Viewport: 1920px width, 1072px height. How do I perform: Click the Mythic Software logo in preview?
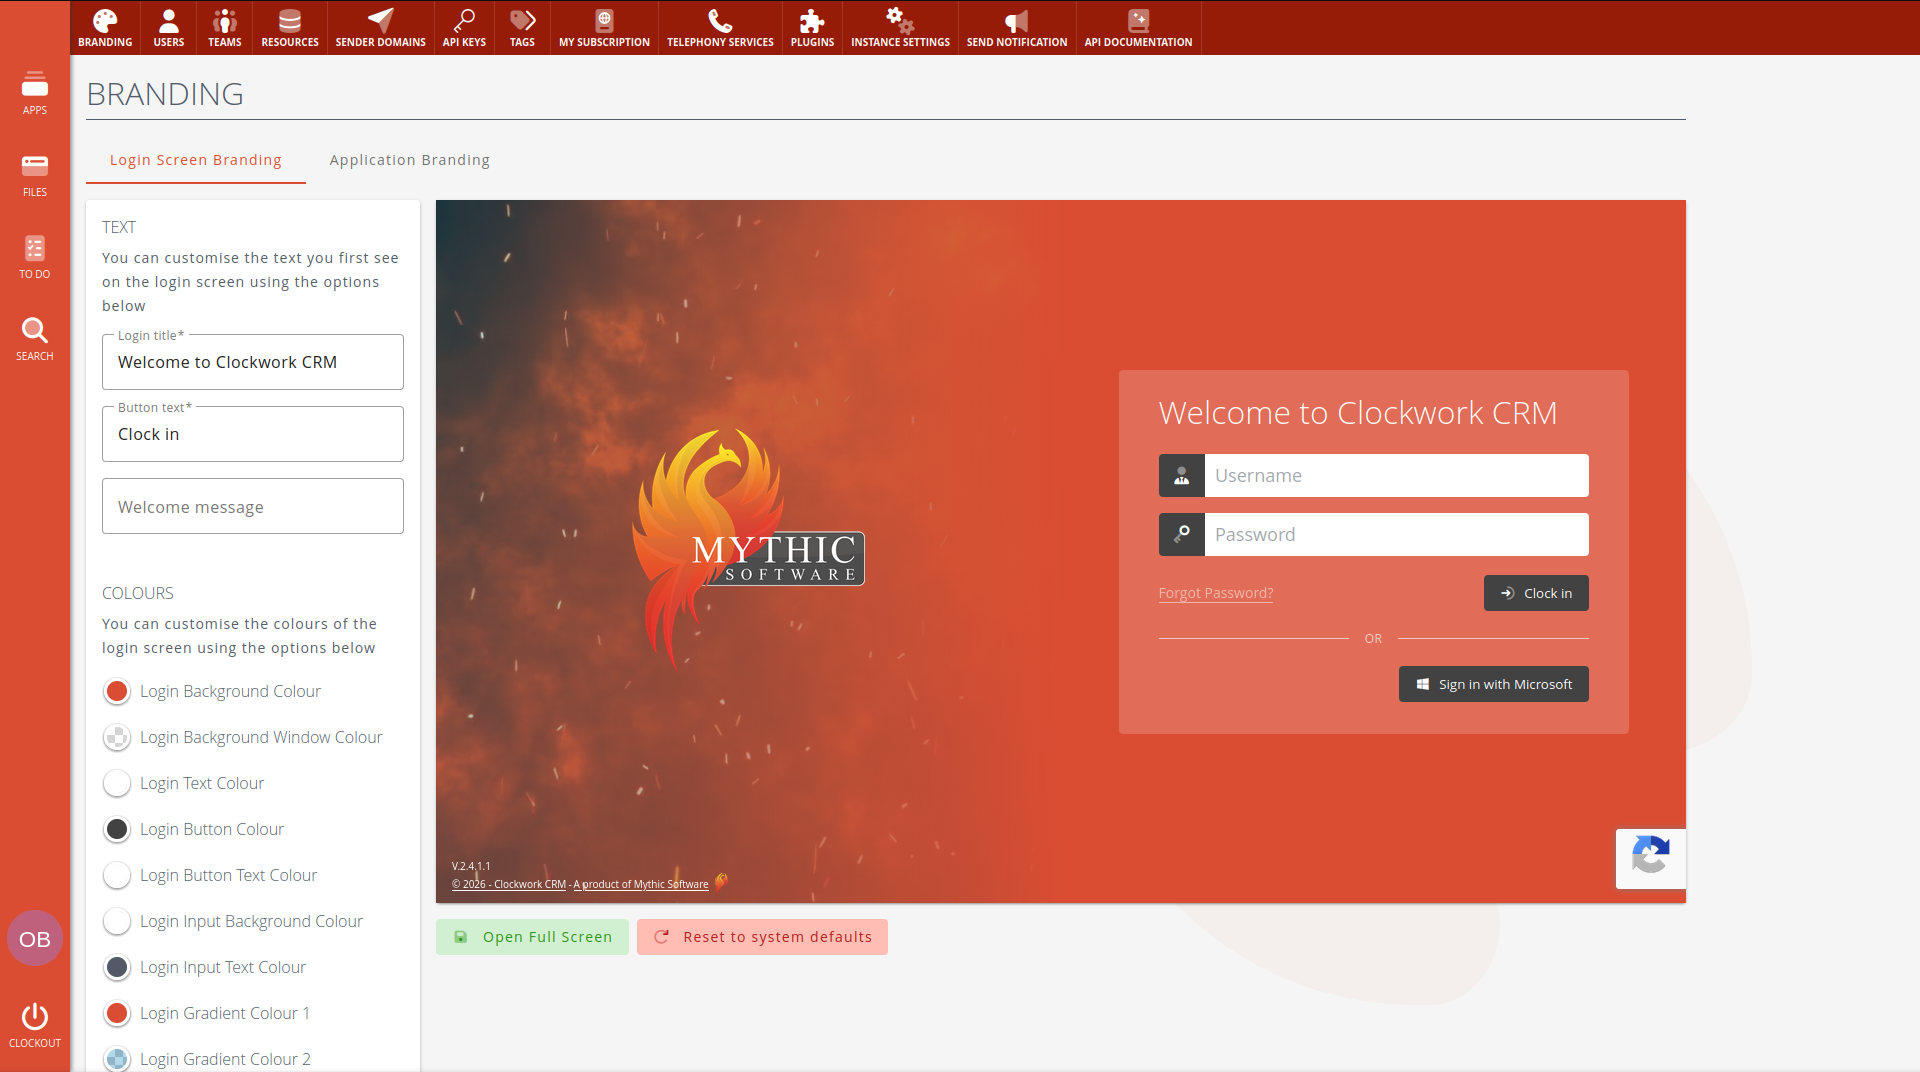(x=748, y=548)
